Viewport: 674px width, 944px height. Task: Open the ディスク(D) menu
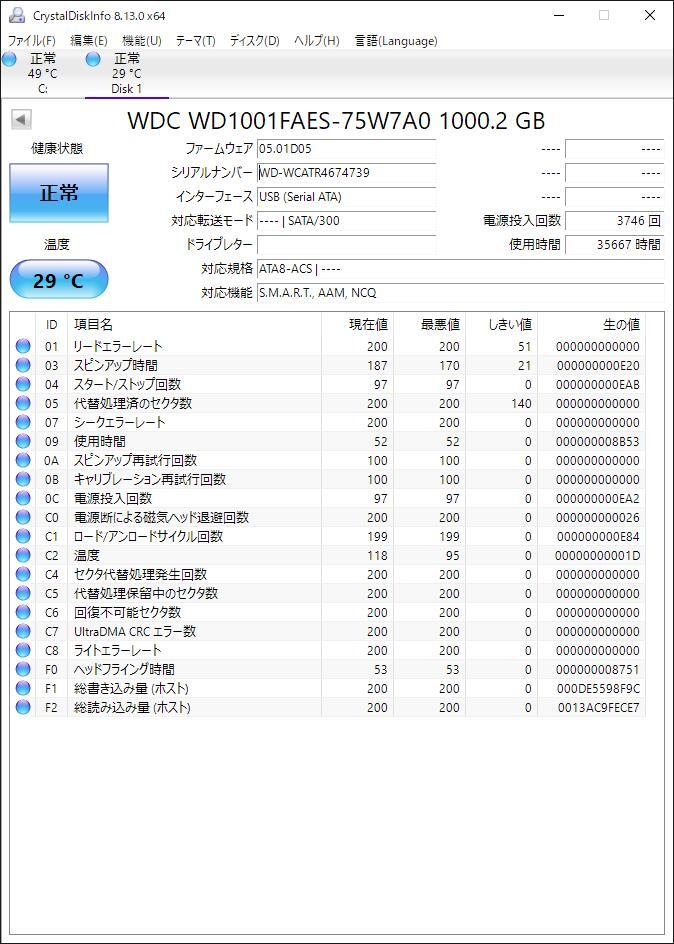pos(255,41)
